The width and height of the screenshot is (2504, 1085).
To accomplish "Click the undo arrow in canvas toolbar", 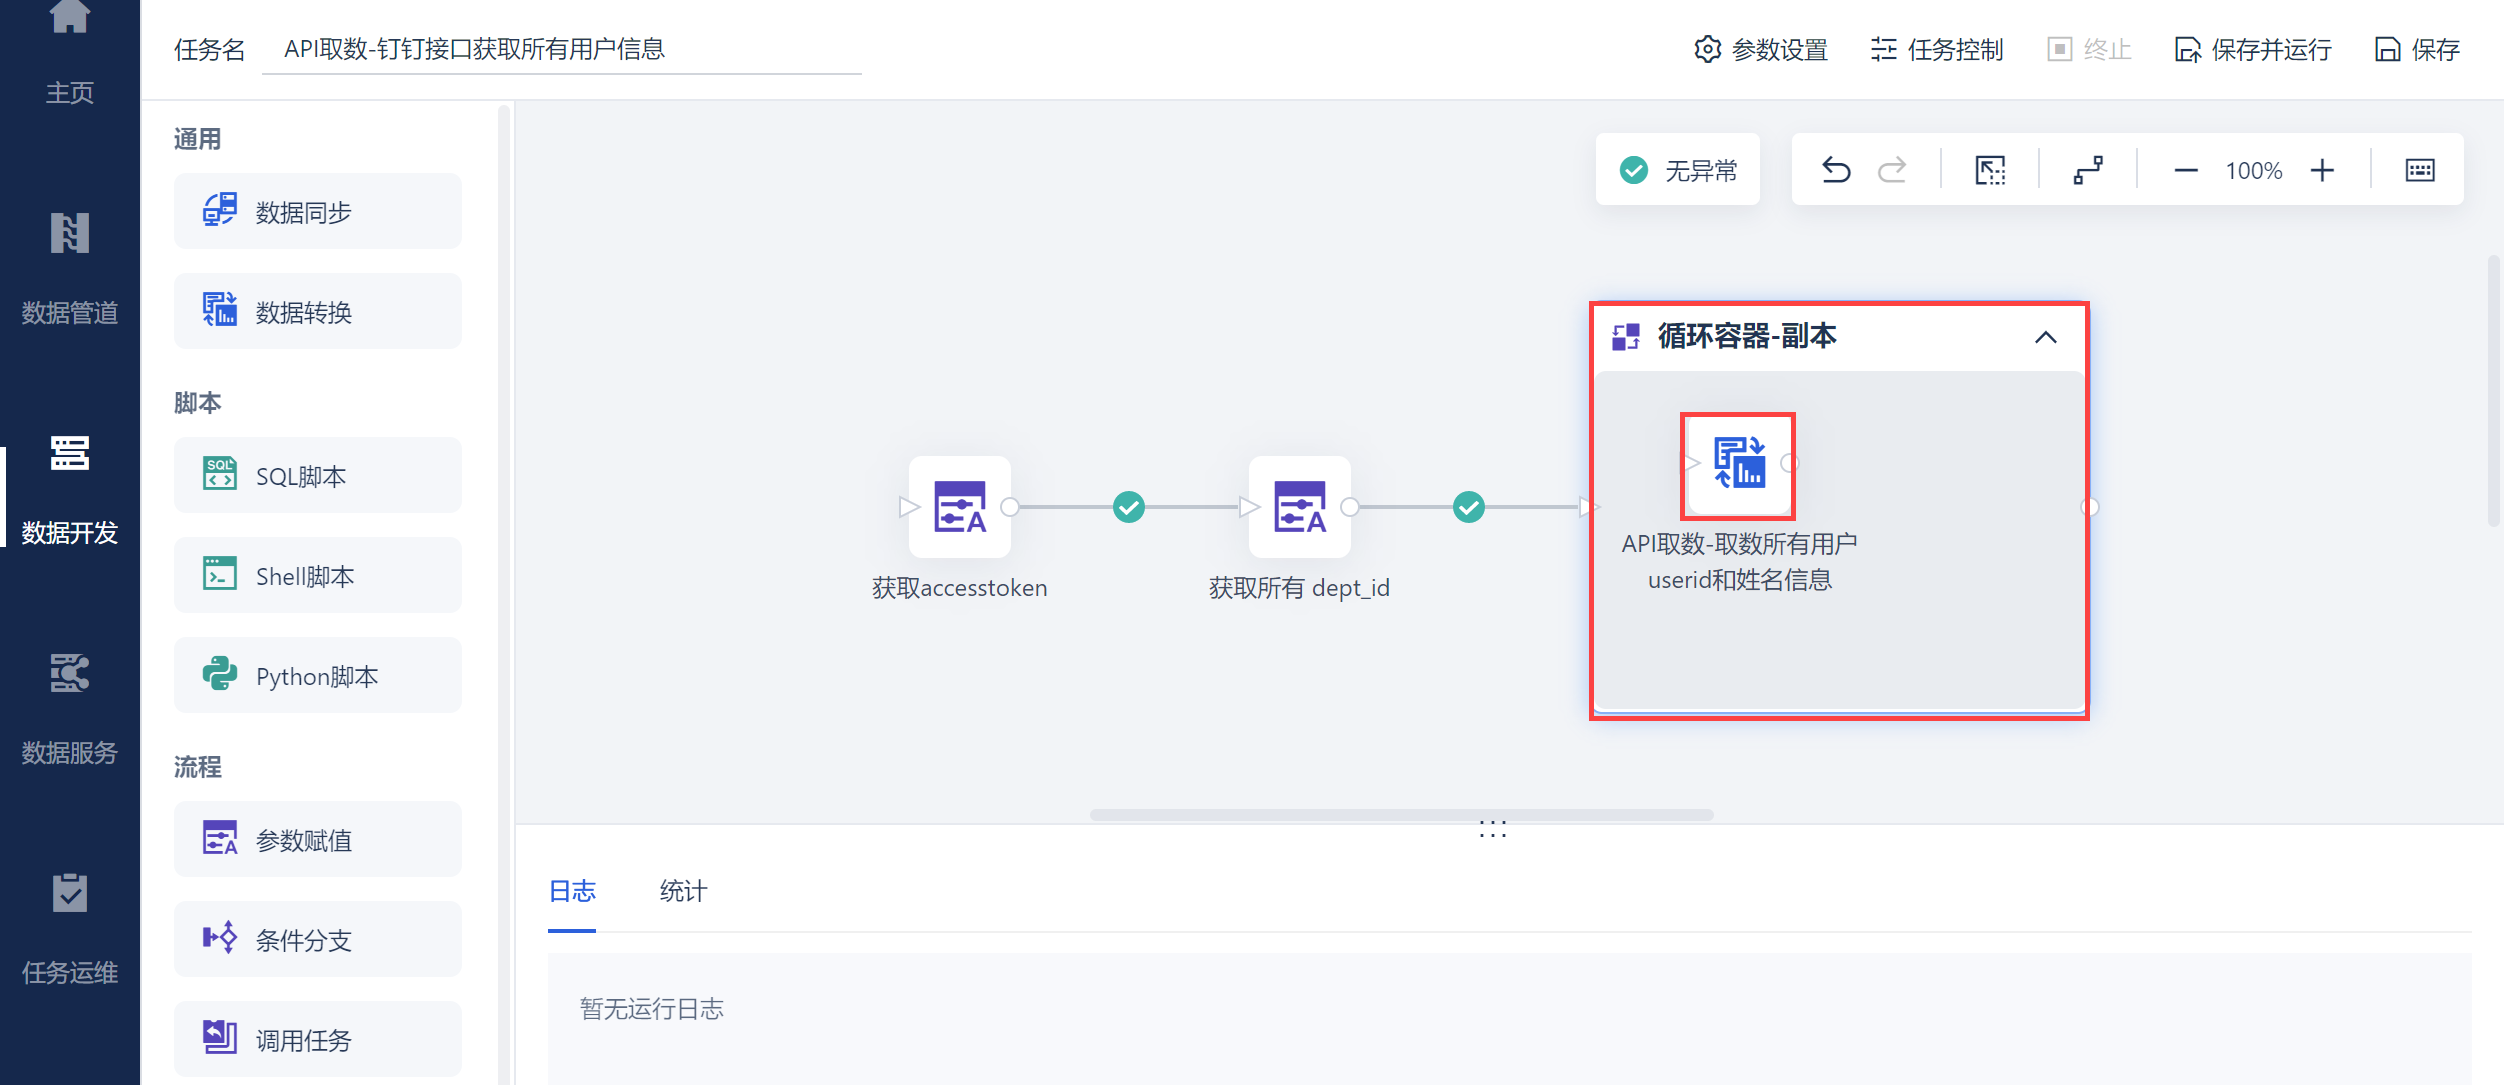I will [1836, 170].
